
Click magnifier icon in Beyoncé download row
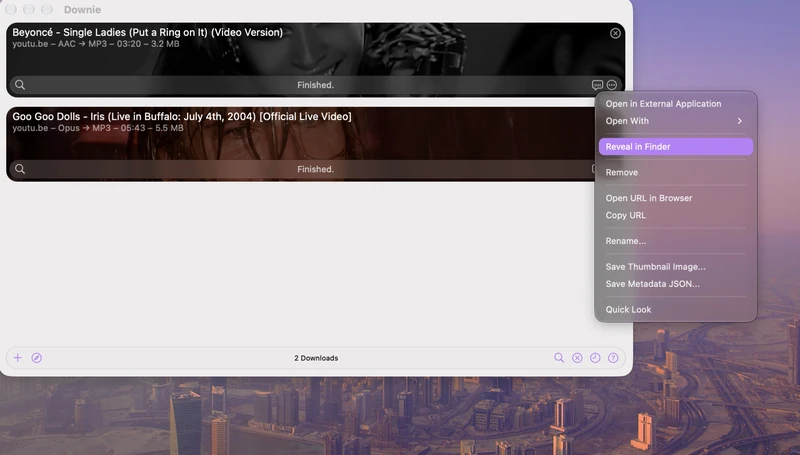(x=20, y=85)
